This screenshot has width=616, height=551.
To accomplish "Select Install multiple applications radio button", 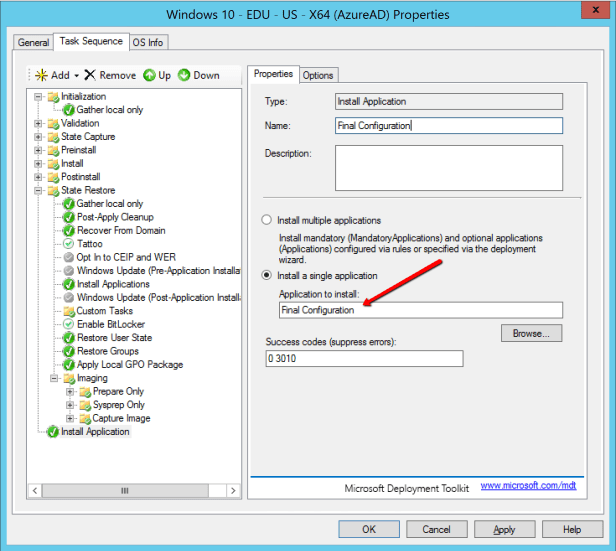I will coord(266,220).
